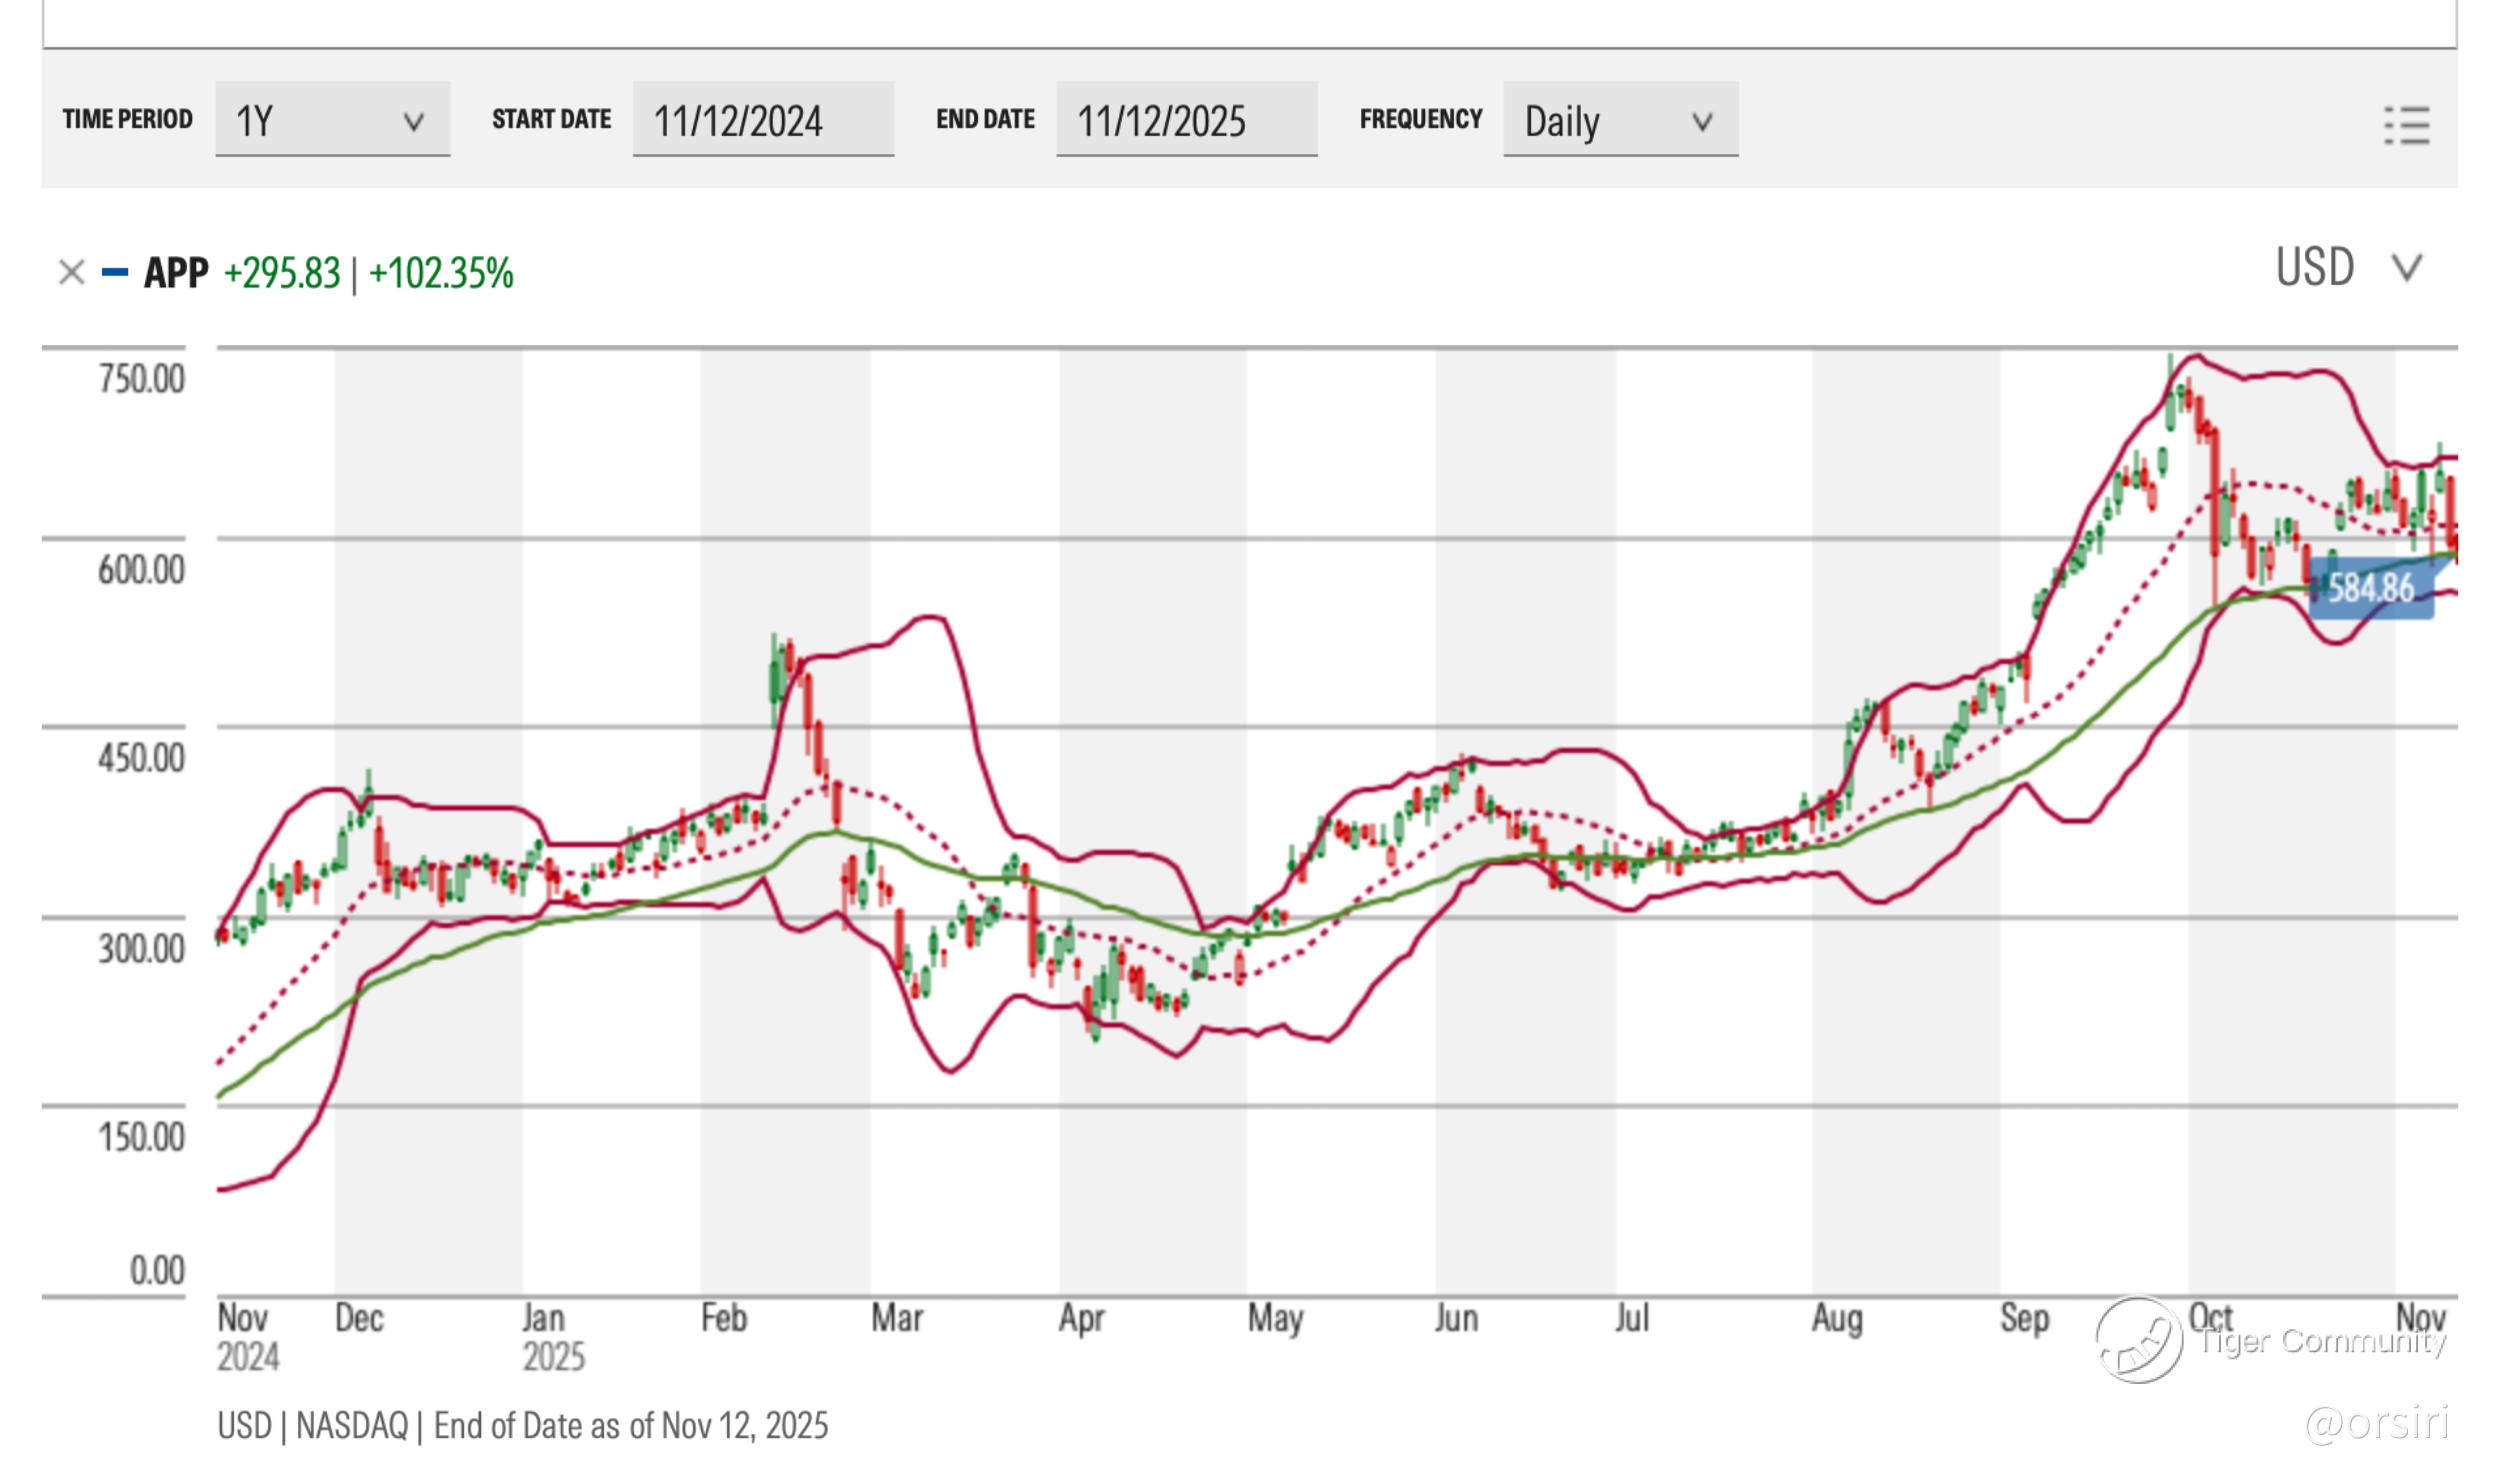Open the chart list menu icon
The width and height of the screenshot is (2500, 1480).
pos(2406,125)
